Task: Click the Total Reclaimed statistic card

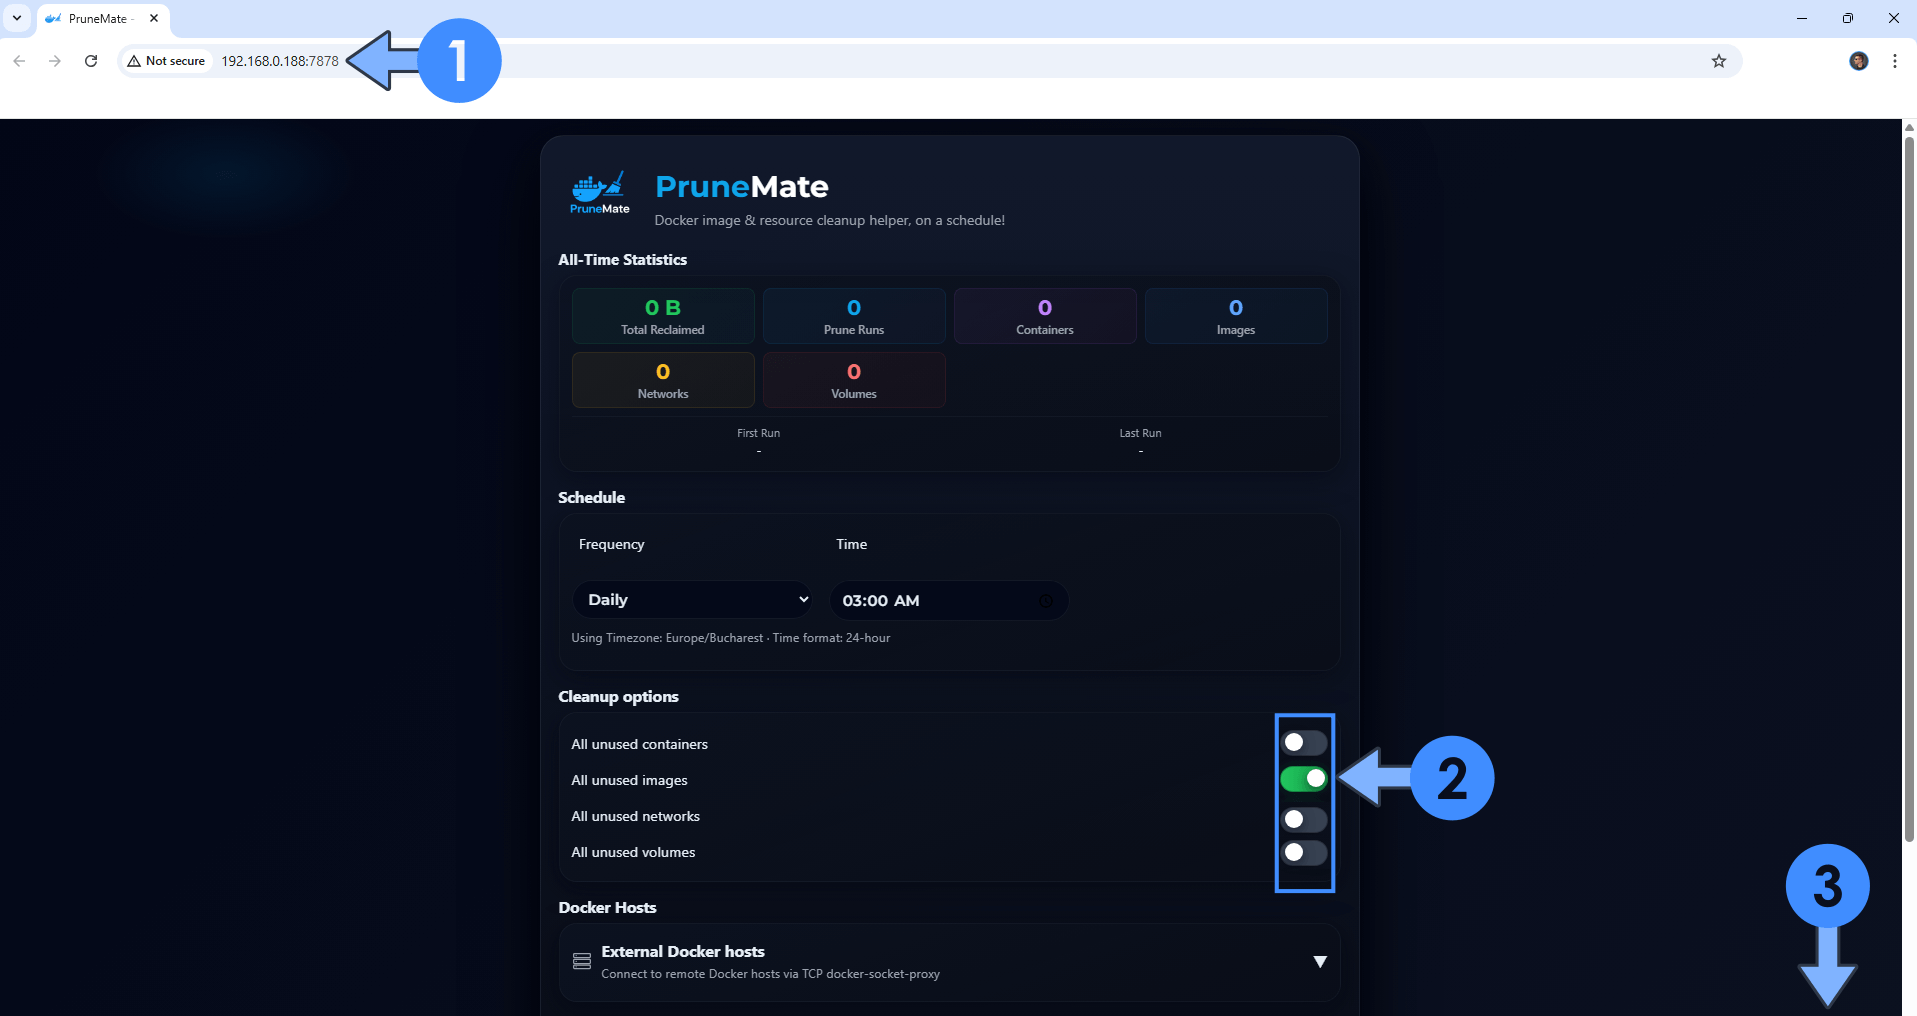Action: (663, 315)
